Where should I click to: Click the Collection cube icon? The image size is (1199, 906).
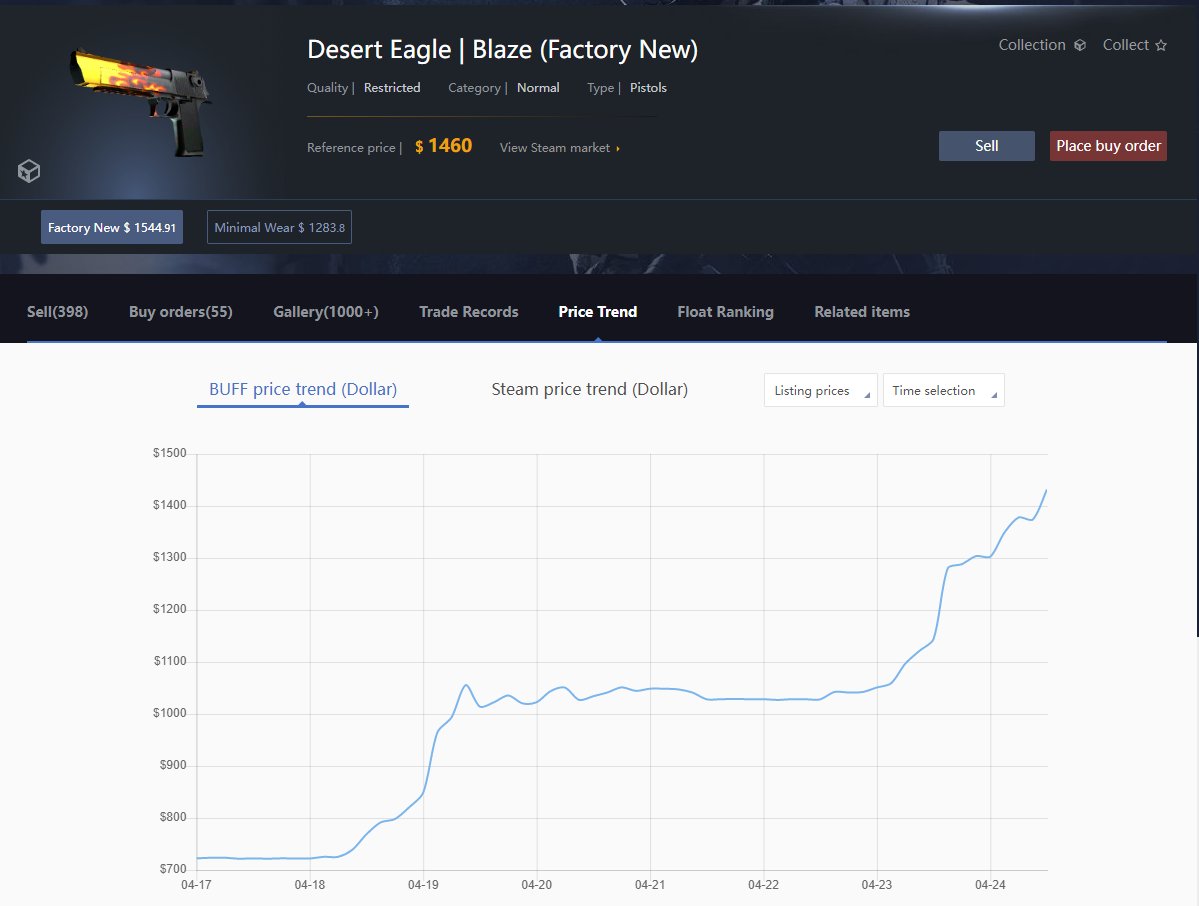tap(1080, 45)
